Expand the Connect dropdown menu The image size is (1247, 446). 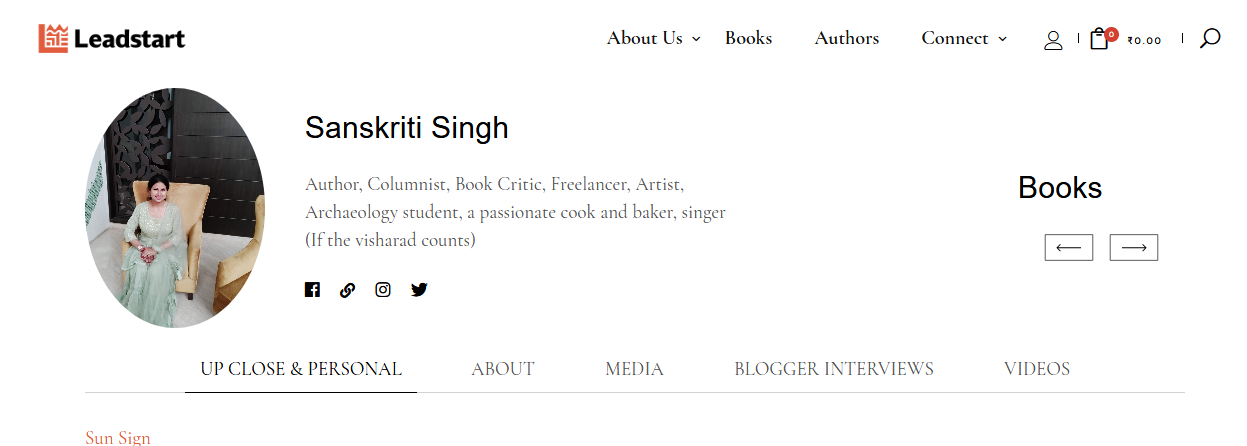(x=964, y=38)
